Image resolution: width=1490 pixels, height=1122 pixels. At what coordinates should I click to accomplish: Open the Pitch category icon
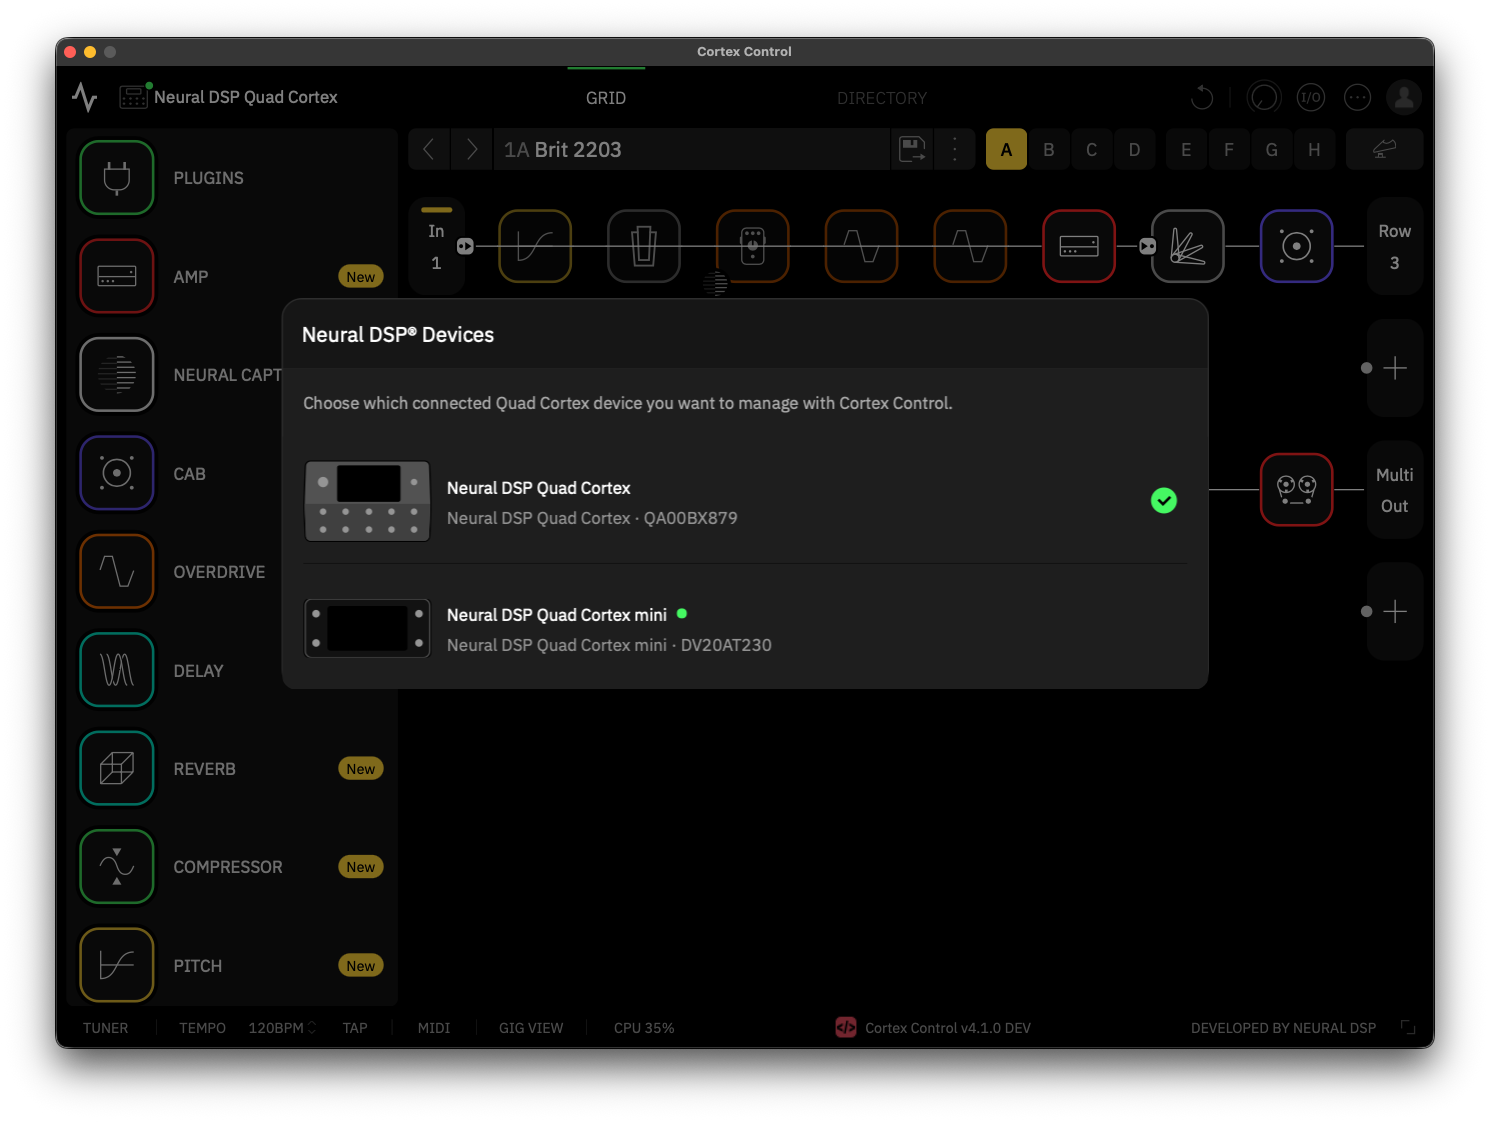click(117, 965)
